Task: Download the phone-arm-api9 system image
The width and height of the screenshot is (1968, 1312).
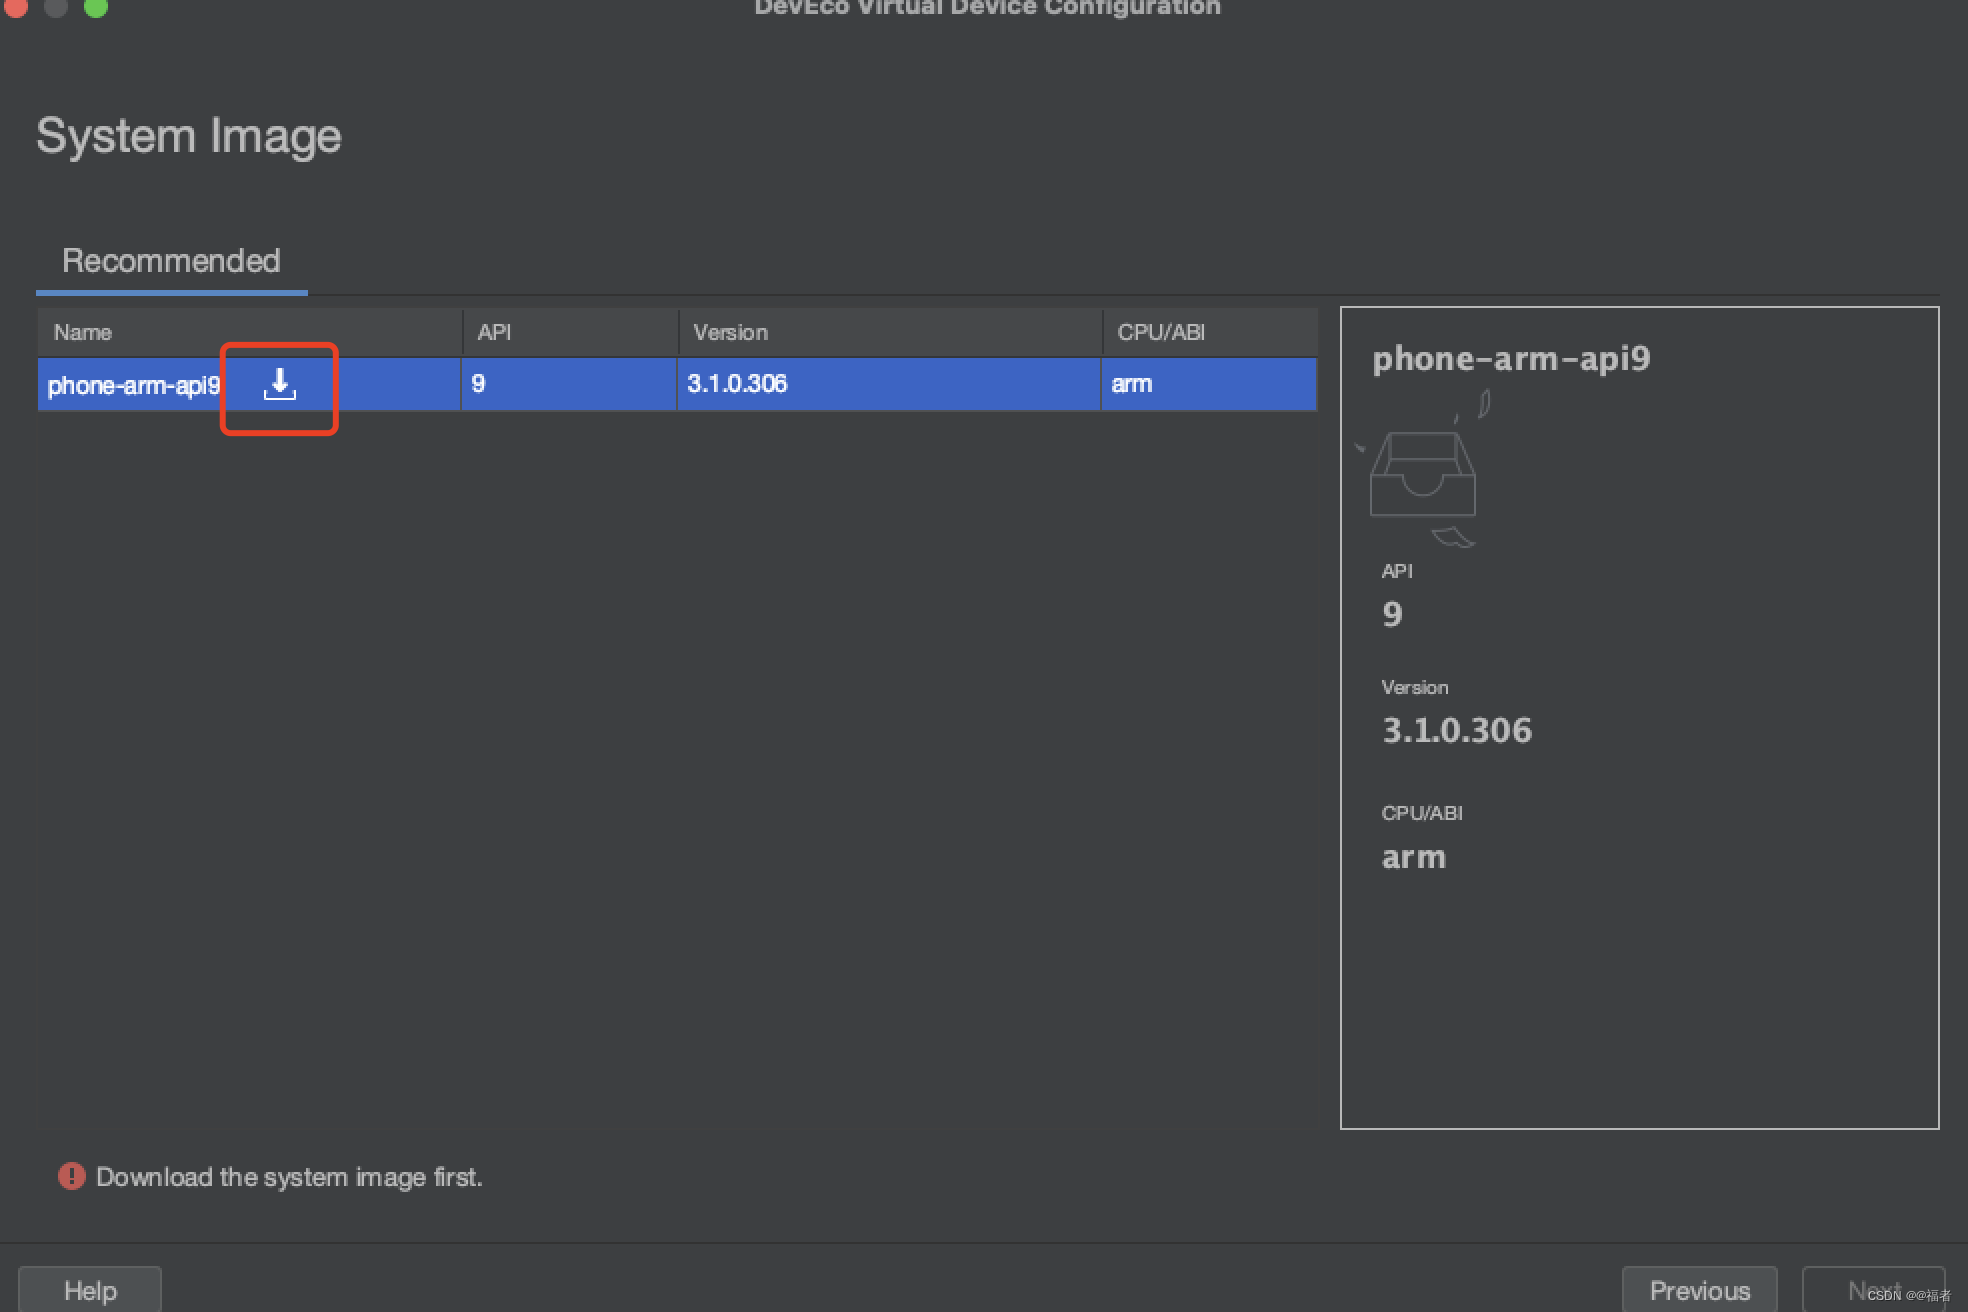Action: pyautogui.click(x=280, y=385)
